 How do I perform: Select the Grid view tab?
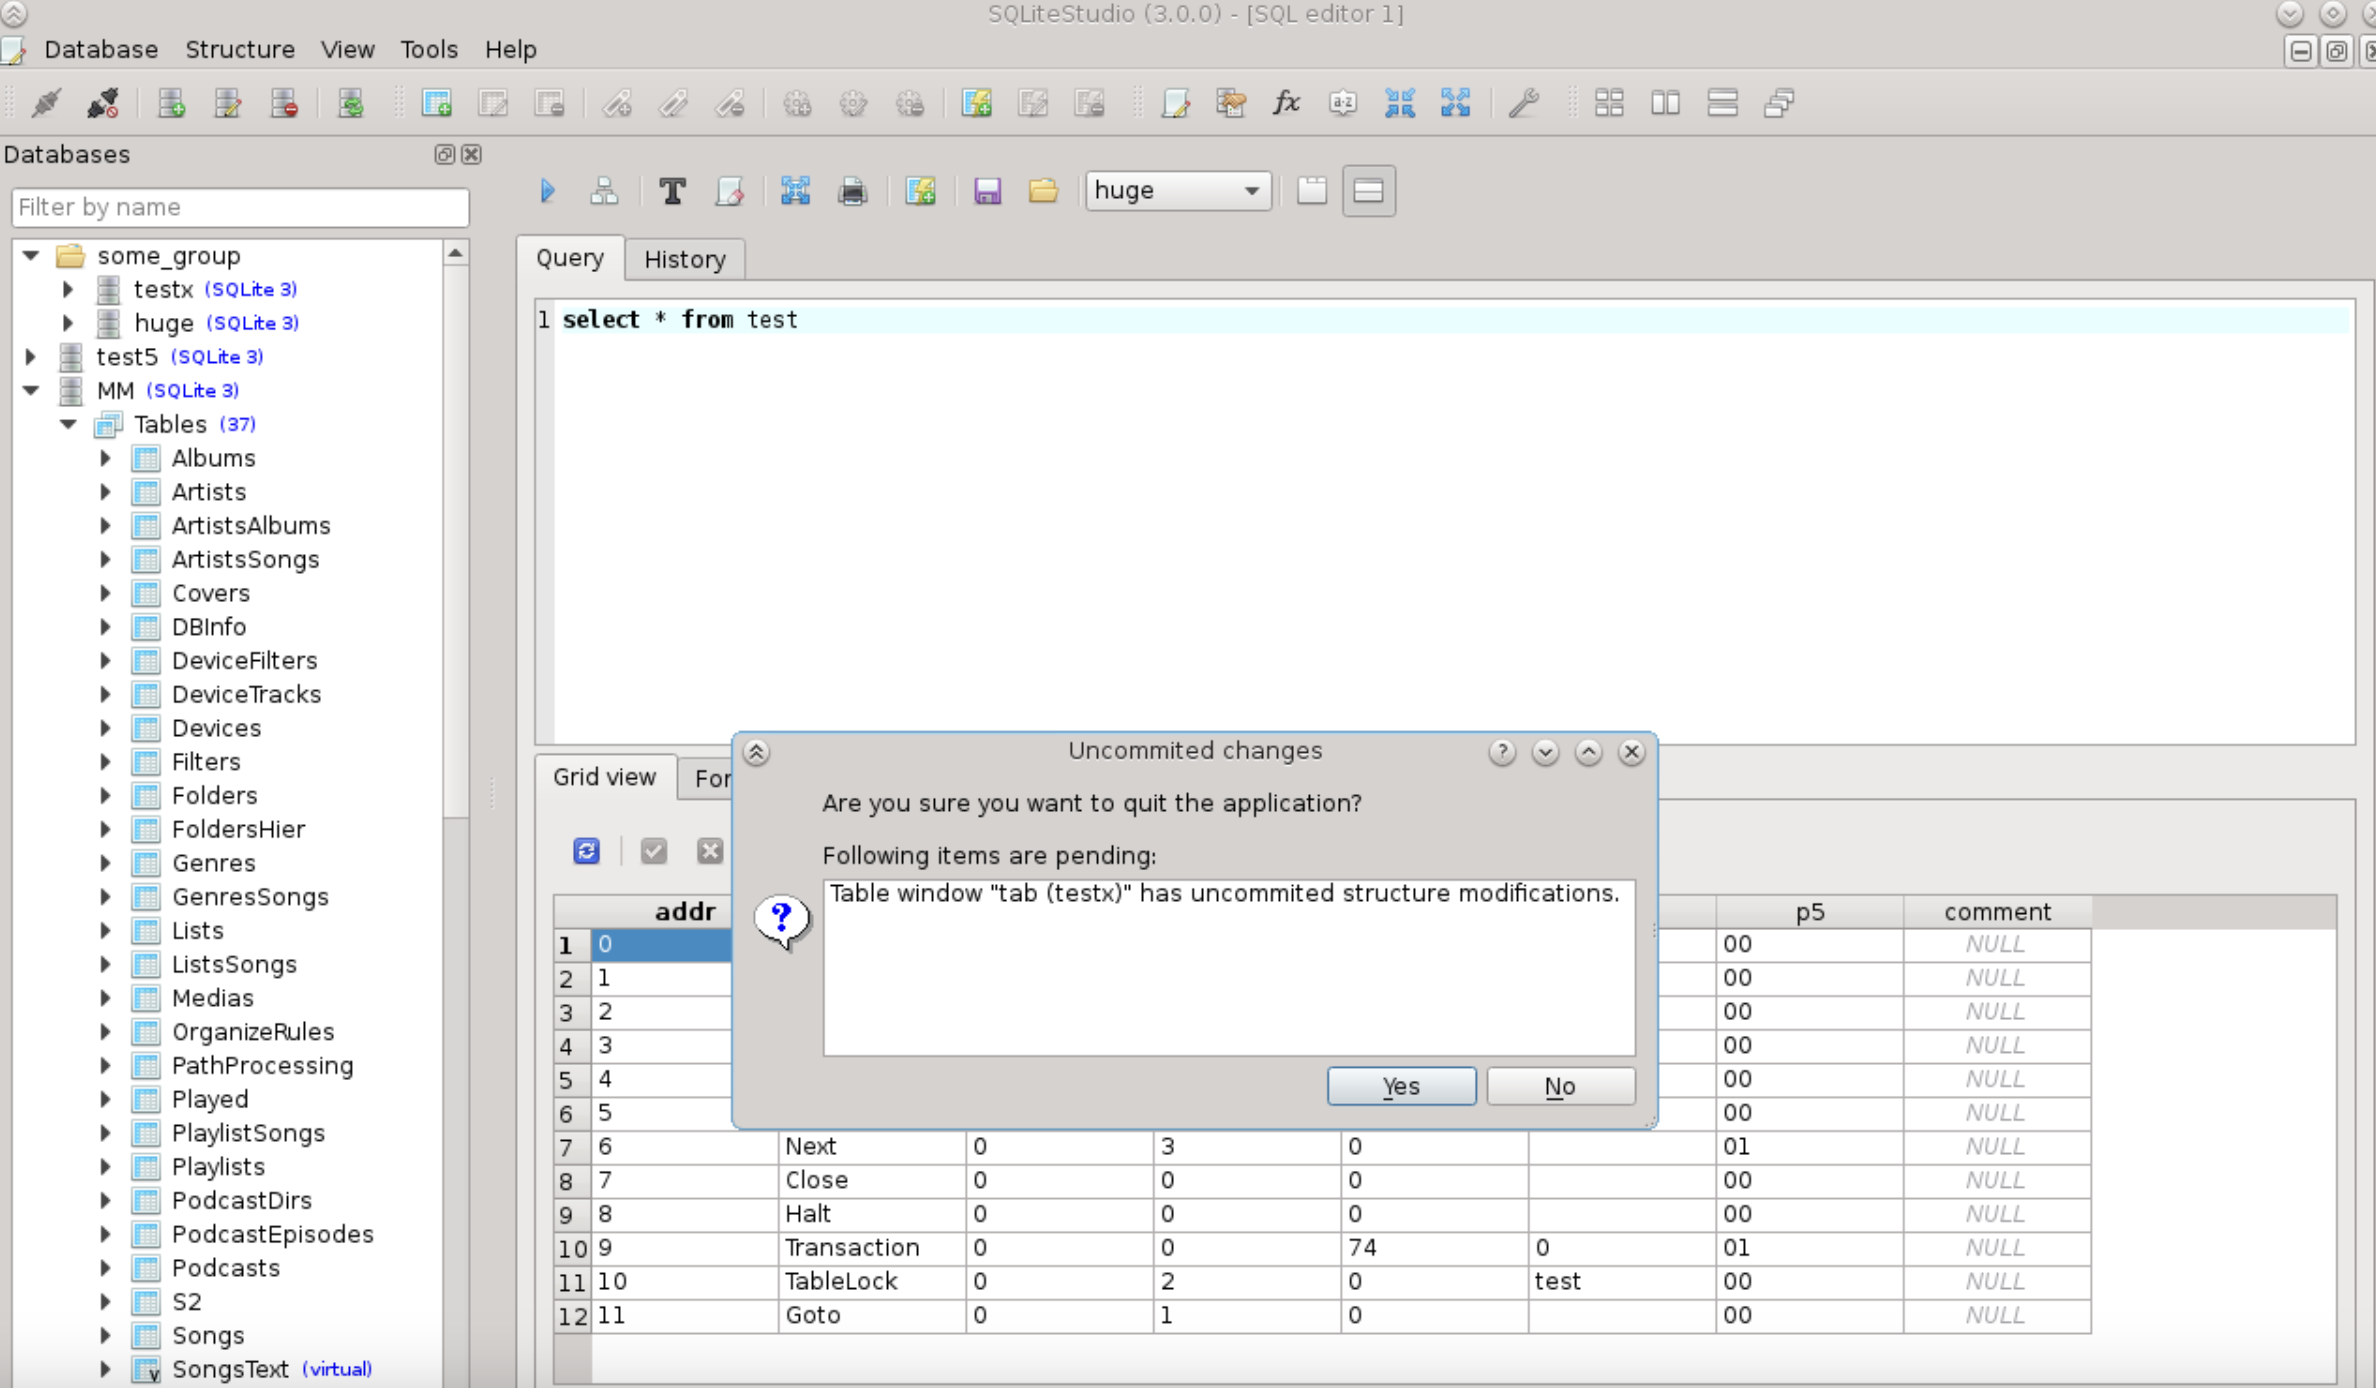[x=605, y=777]
